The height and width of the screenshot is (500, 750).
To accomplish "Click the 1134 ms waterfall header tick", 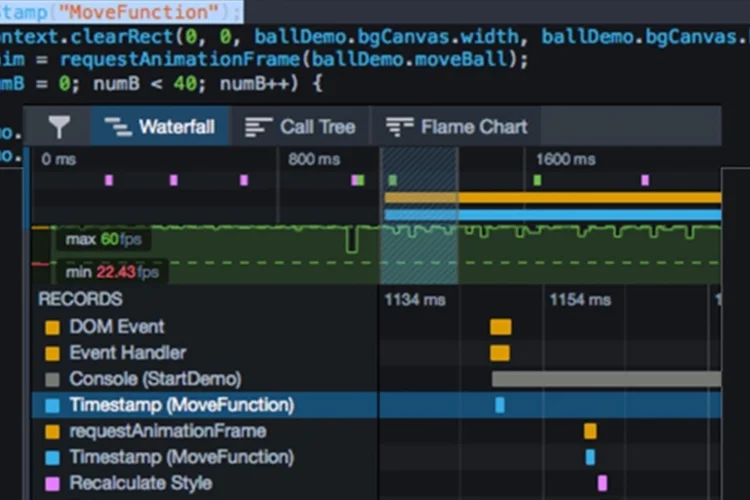I will click(415, 300).
